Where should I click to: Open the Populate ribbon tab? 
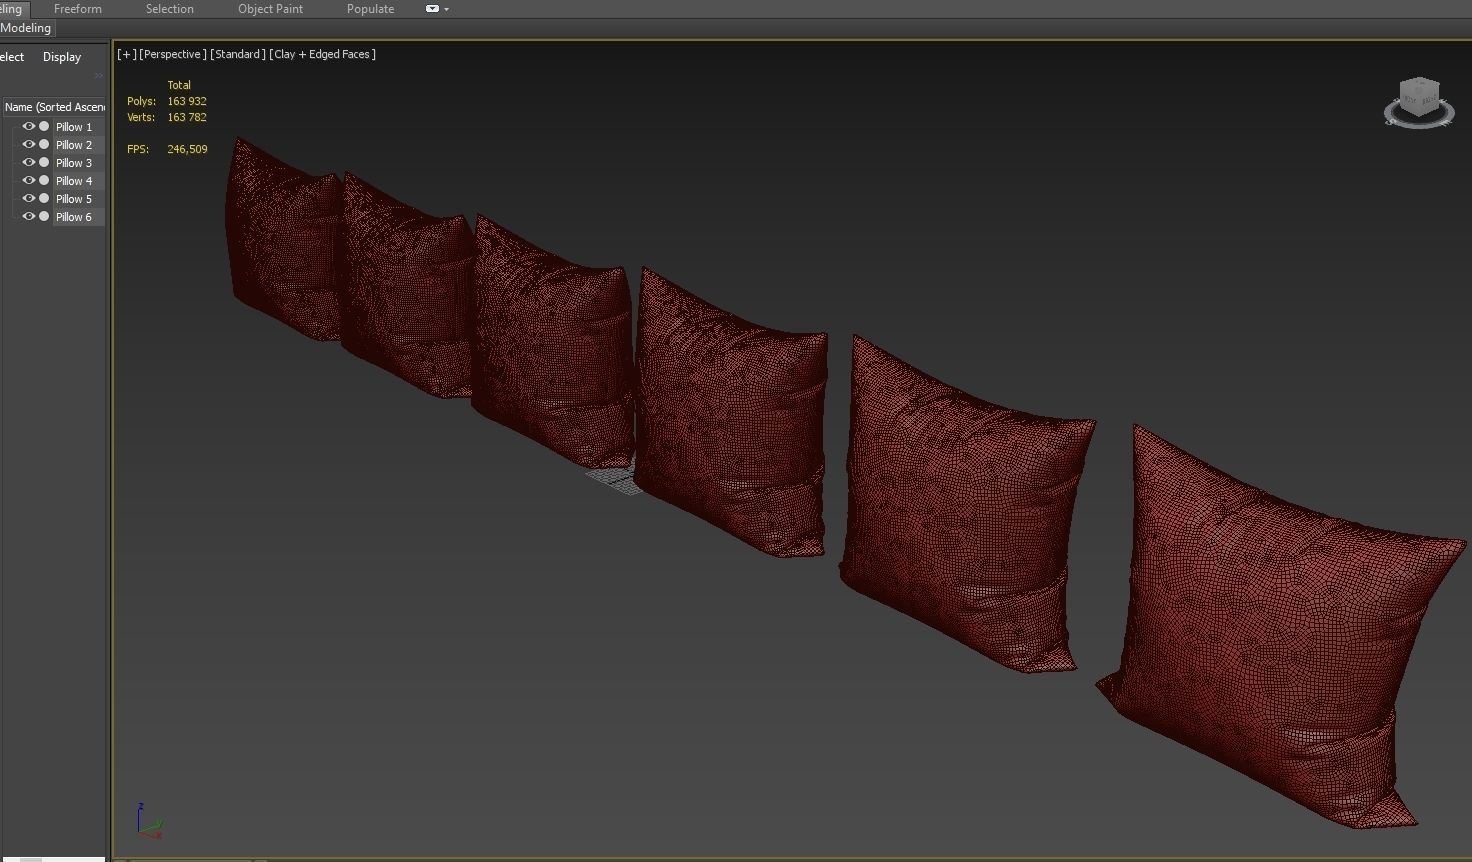click(x=370, y=9)
